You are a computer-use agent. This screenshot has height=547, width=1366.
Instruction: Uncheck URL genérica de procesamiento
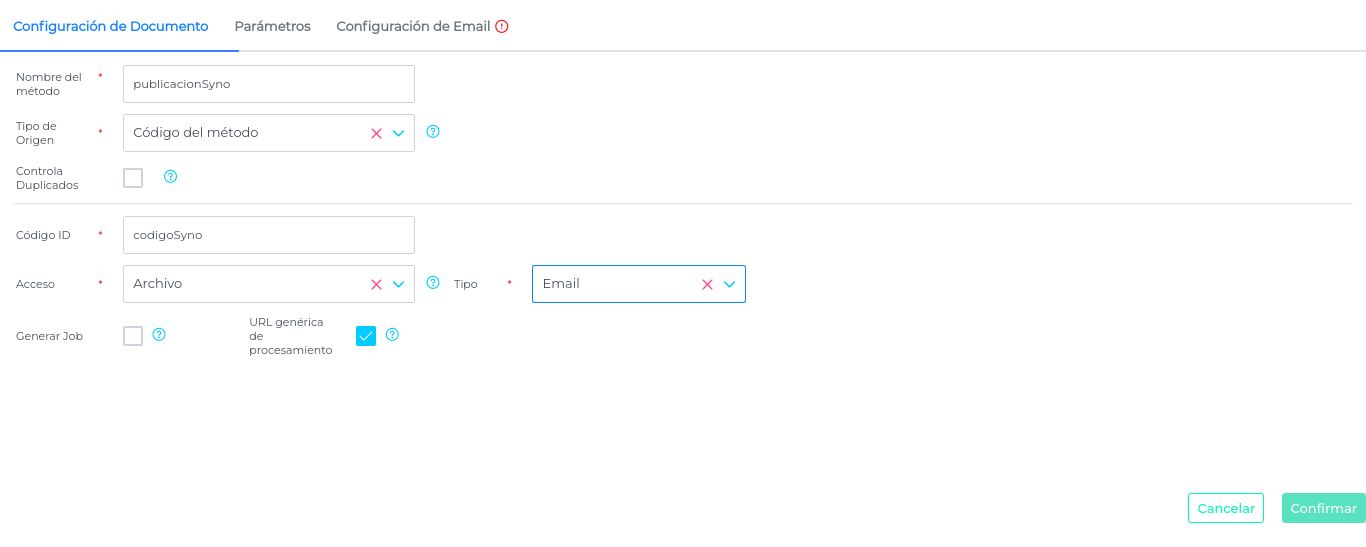366,336
